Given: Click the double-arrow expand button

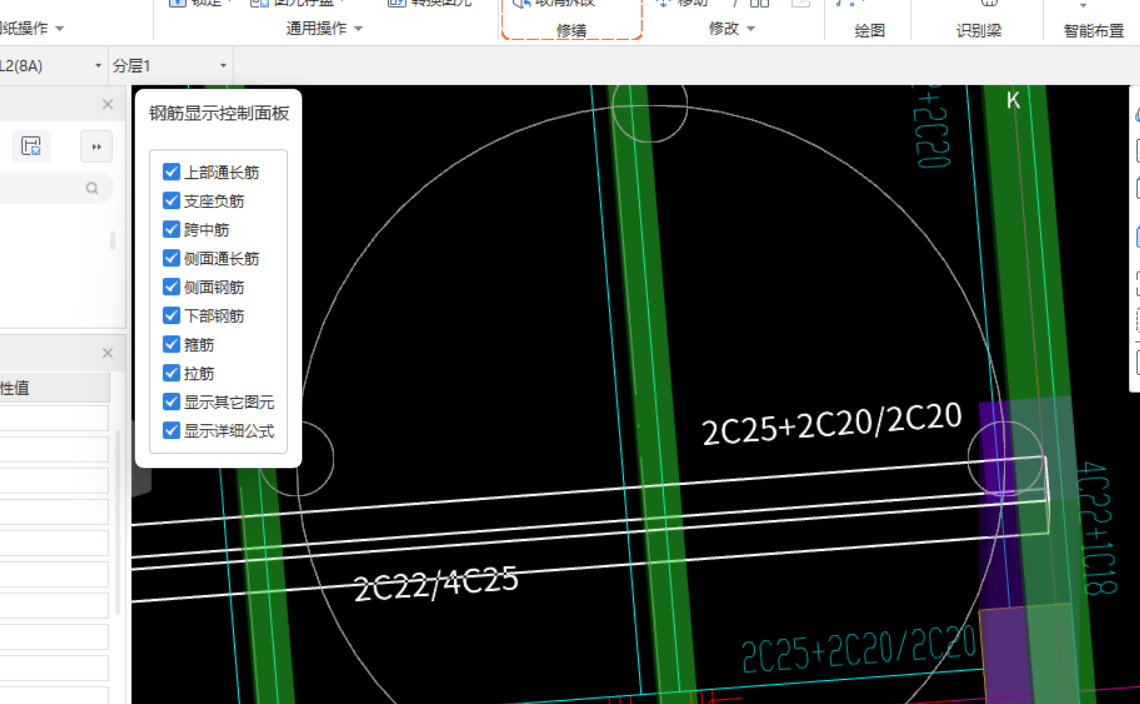Looking at the screenshot, I should coord(97,147).
